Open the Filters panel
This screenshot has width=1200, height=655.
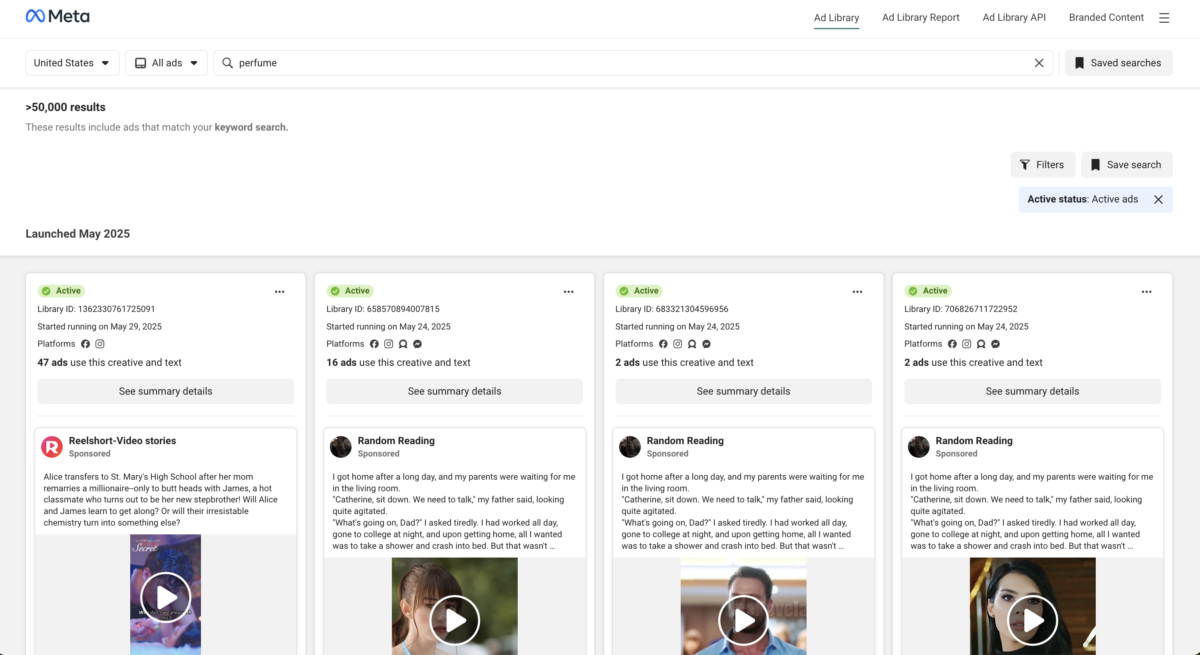(1042, 165)
